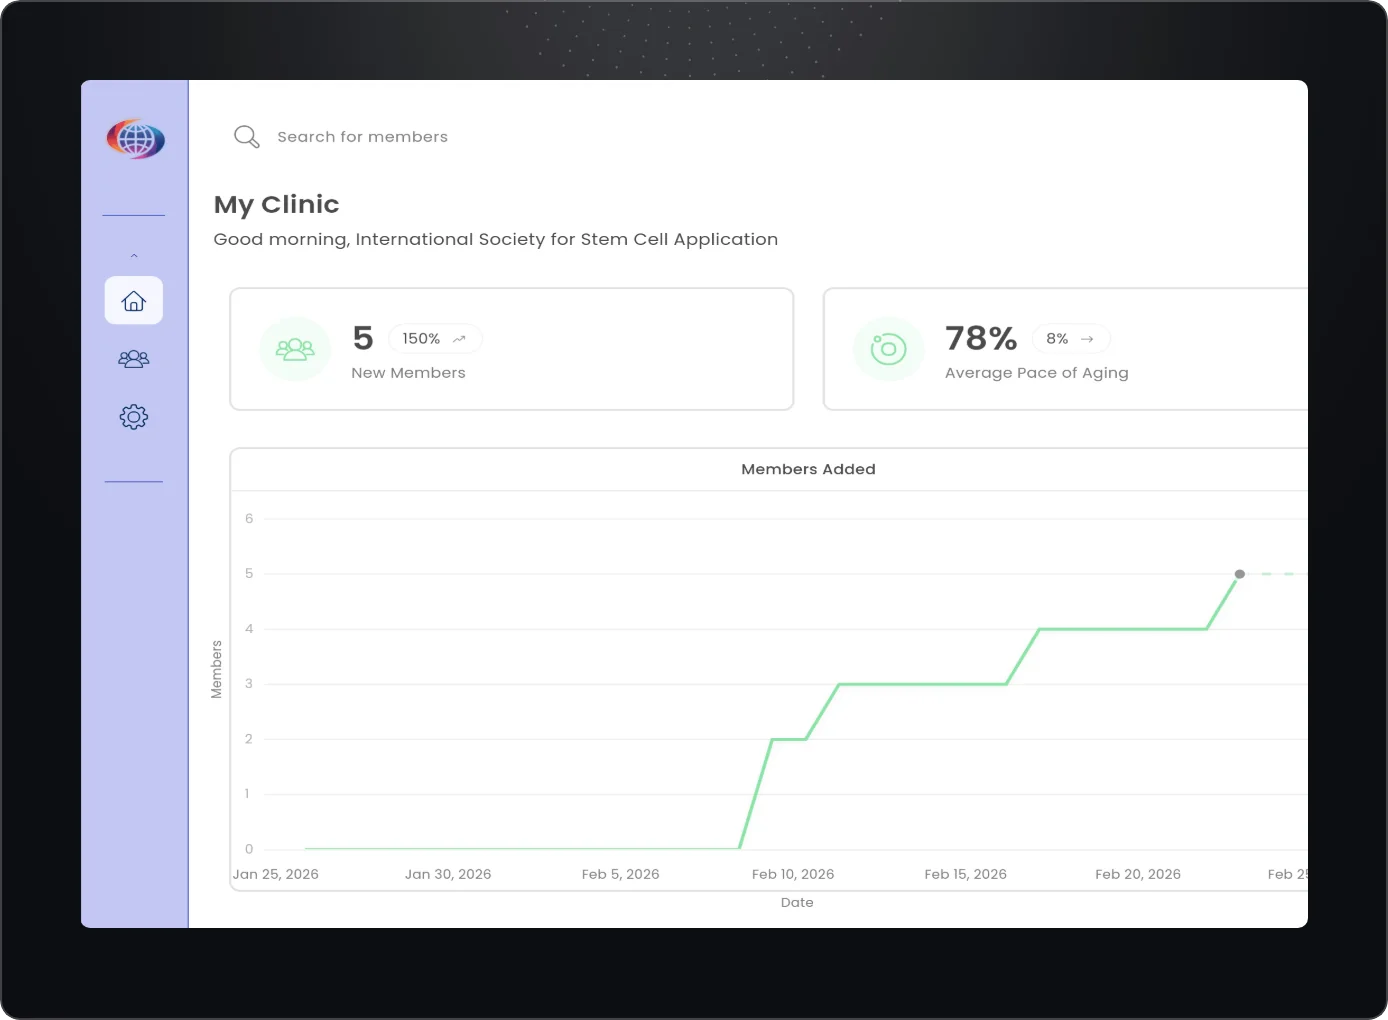Click the "Feb 10, 2026" axis label

click(793, 874)
